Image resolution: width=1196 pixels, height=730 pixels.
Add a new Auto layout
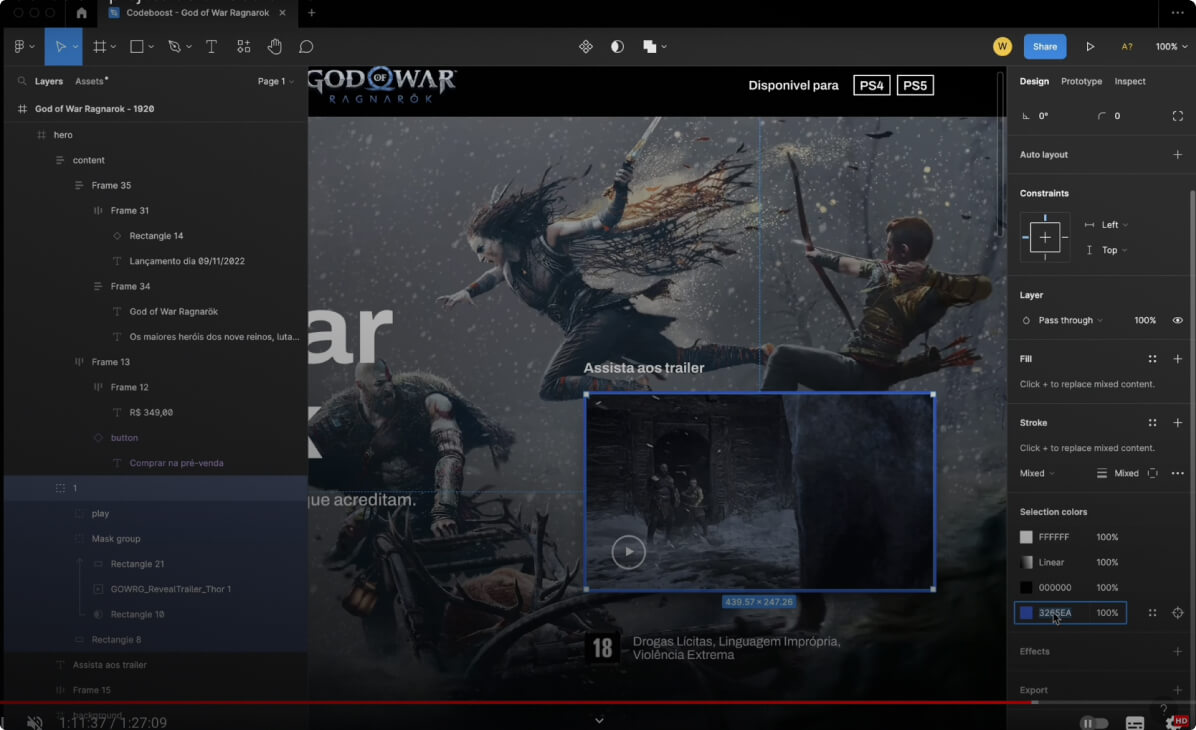point(1177,155)
